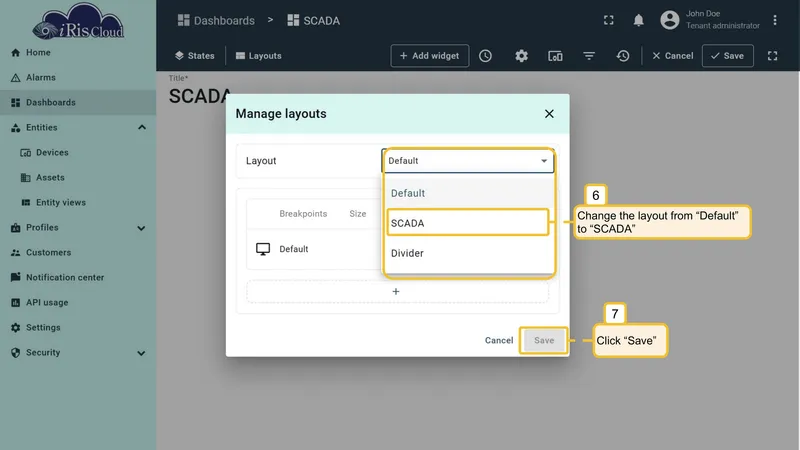The height and width of the screenshot is (450, 800).
Task: Click the Assets building icon
Action: pyautogui.click(x=26, y=178)
